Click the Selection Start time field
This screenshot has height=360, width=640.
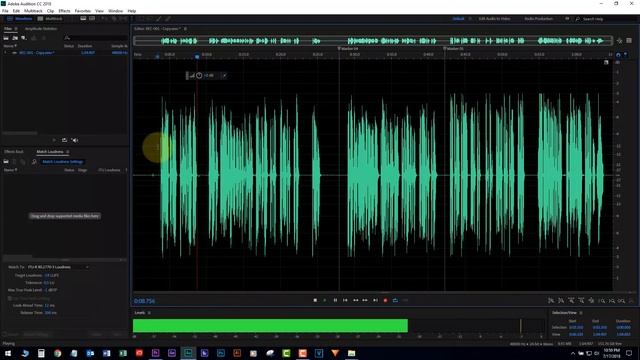pos(576,327)
